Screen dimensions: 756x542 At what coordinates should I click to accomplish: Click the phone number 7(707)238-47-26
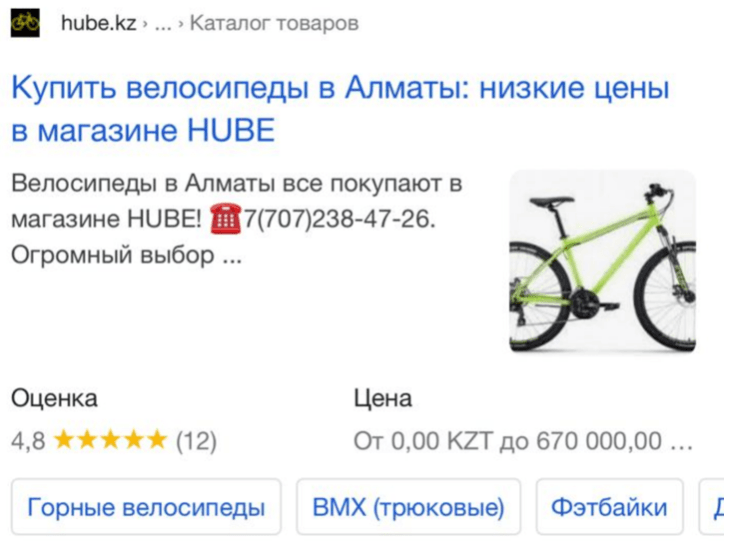339,219
